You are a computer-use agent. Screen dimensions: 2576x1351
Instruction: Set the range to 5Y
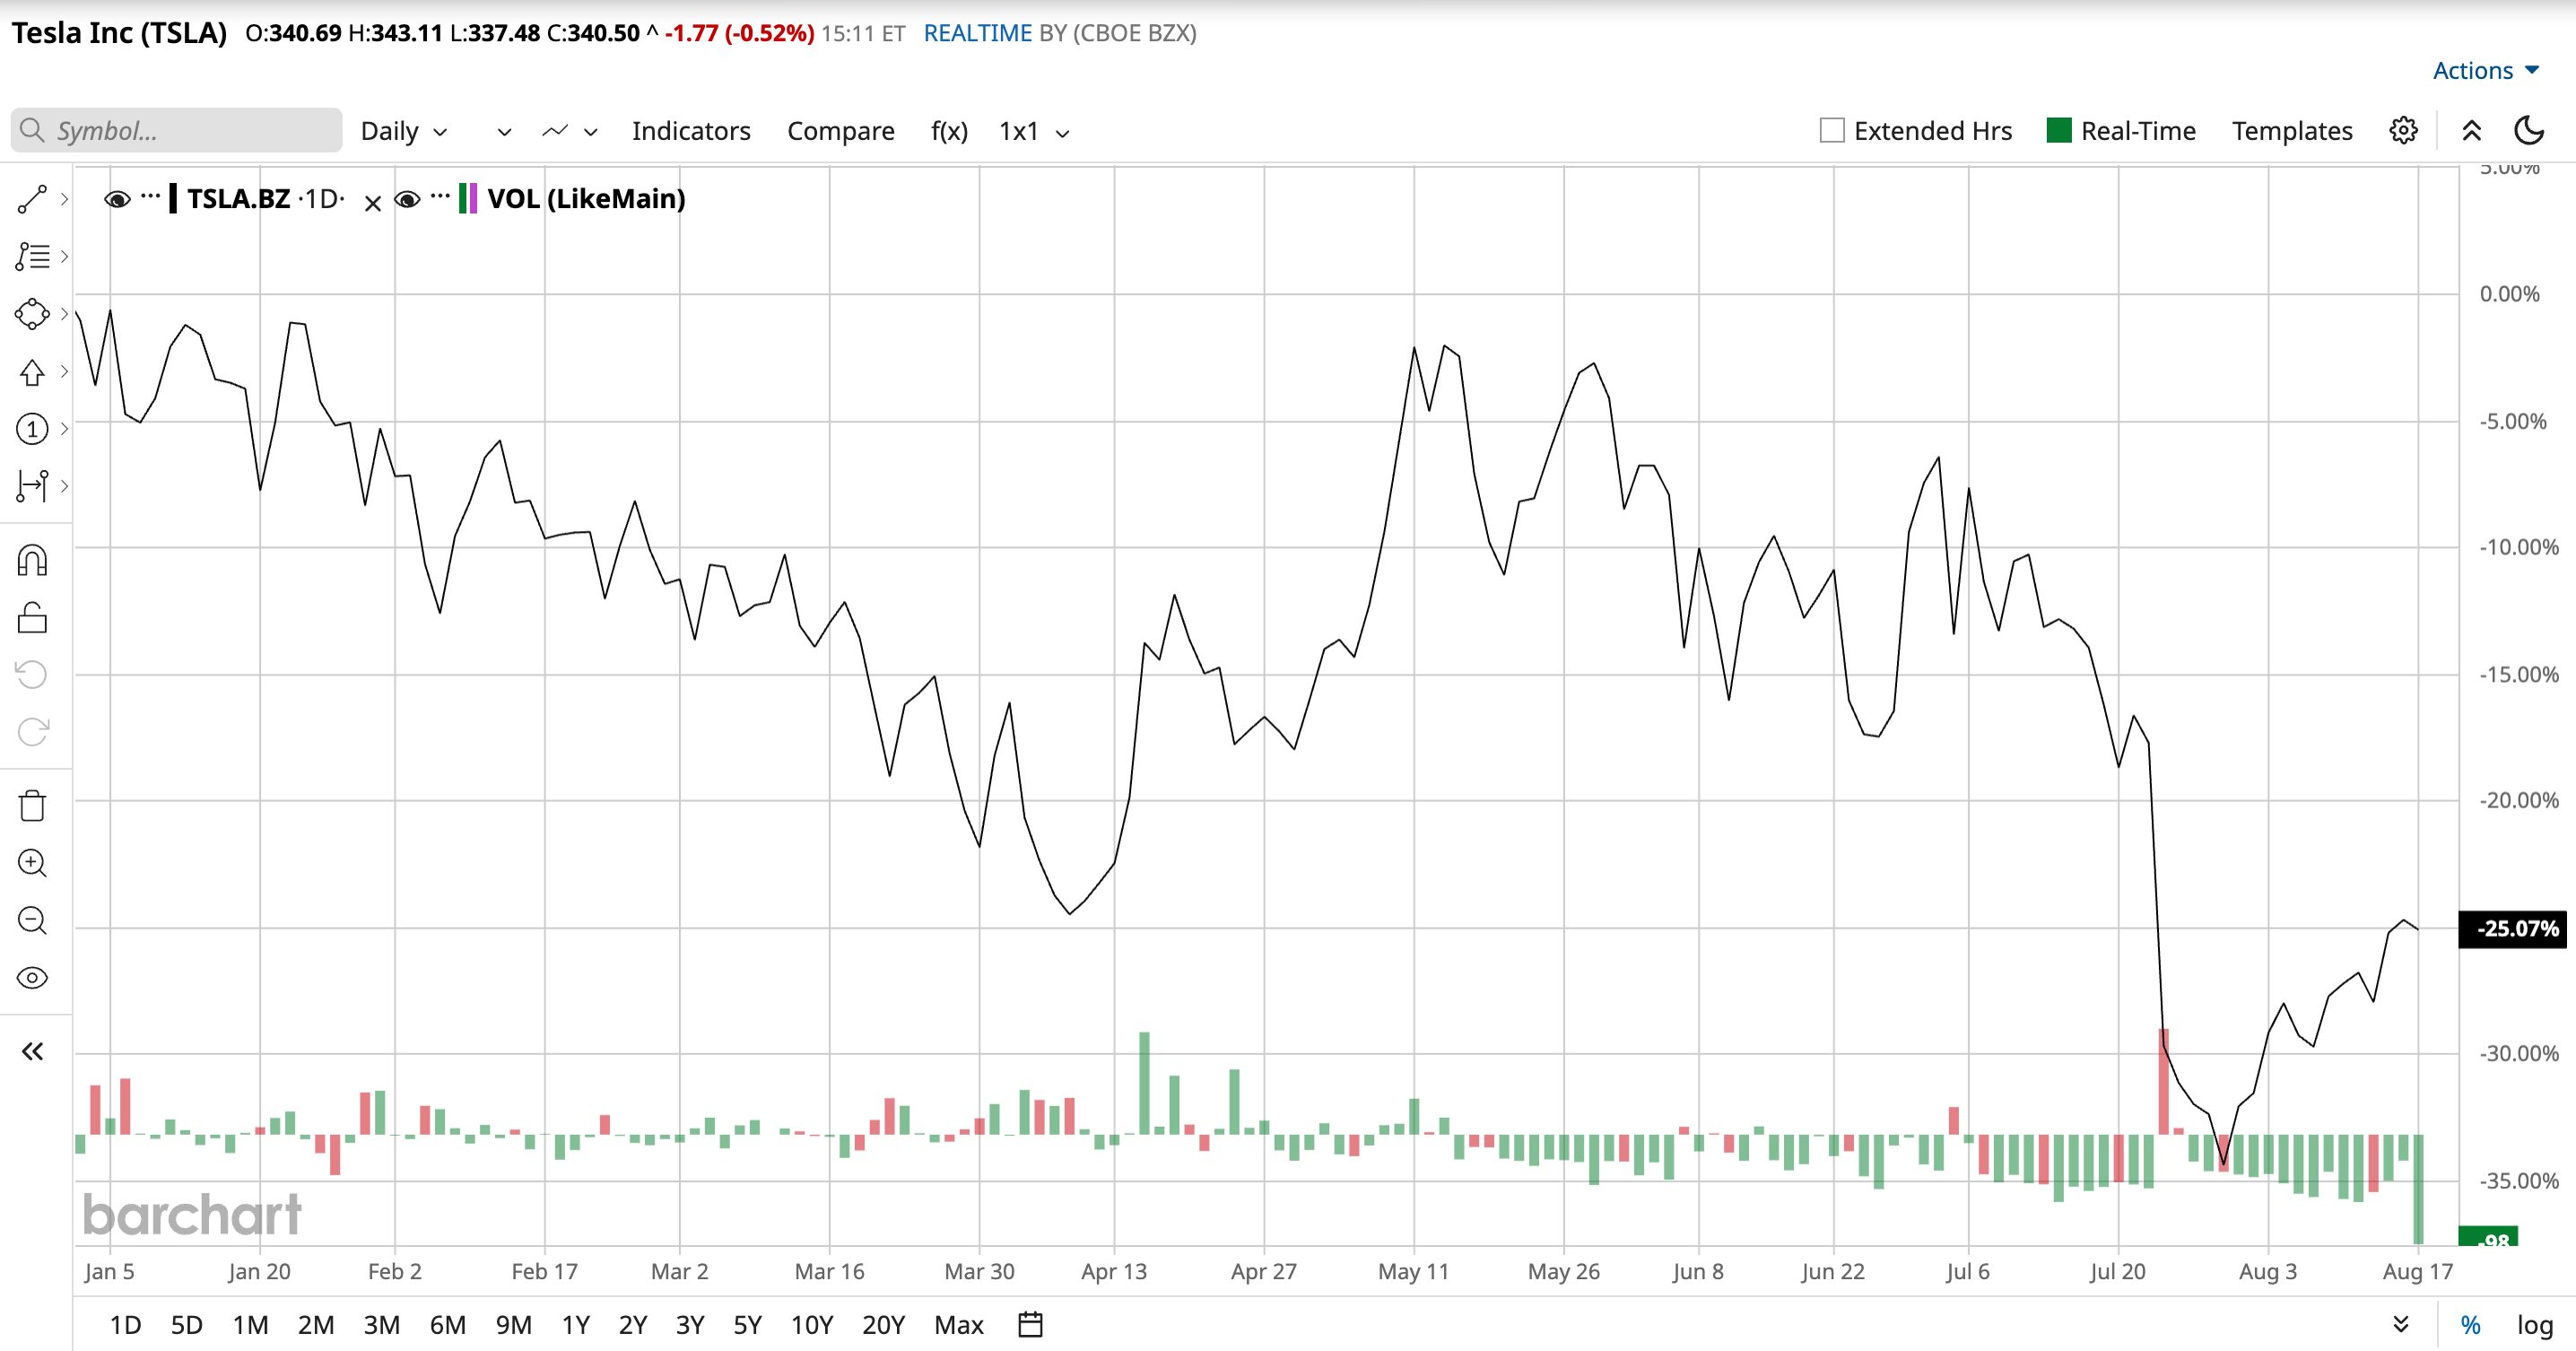[x=748, y=1325]
